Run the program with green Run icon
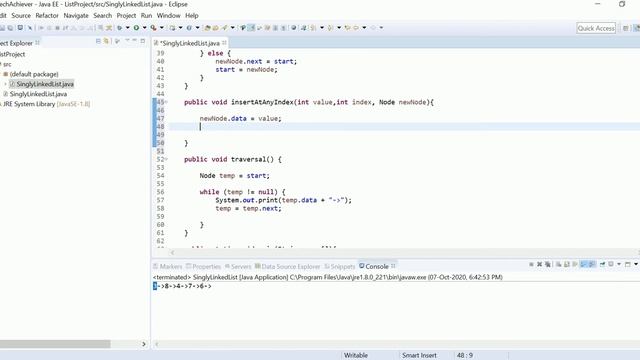 tap(136, 28)
